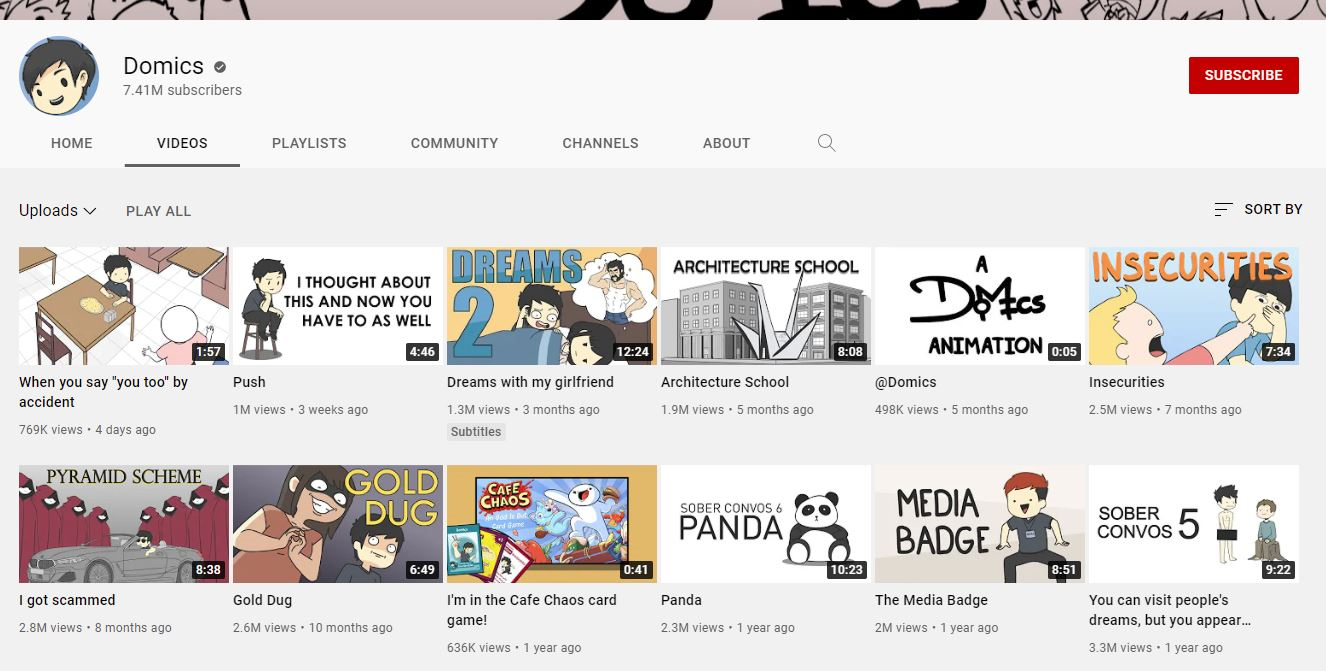Screen dimensions: 1326x671
Task: Open the Insecurities video thumbnail
Action: coord(1194,306)
